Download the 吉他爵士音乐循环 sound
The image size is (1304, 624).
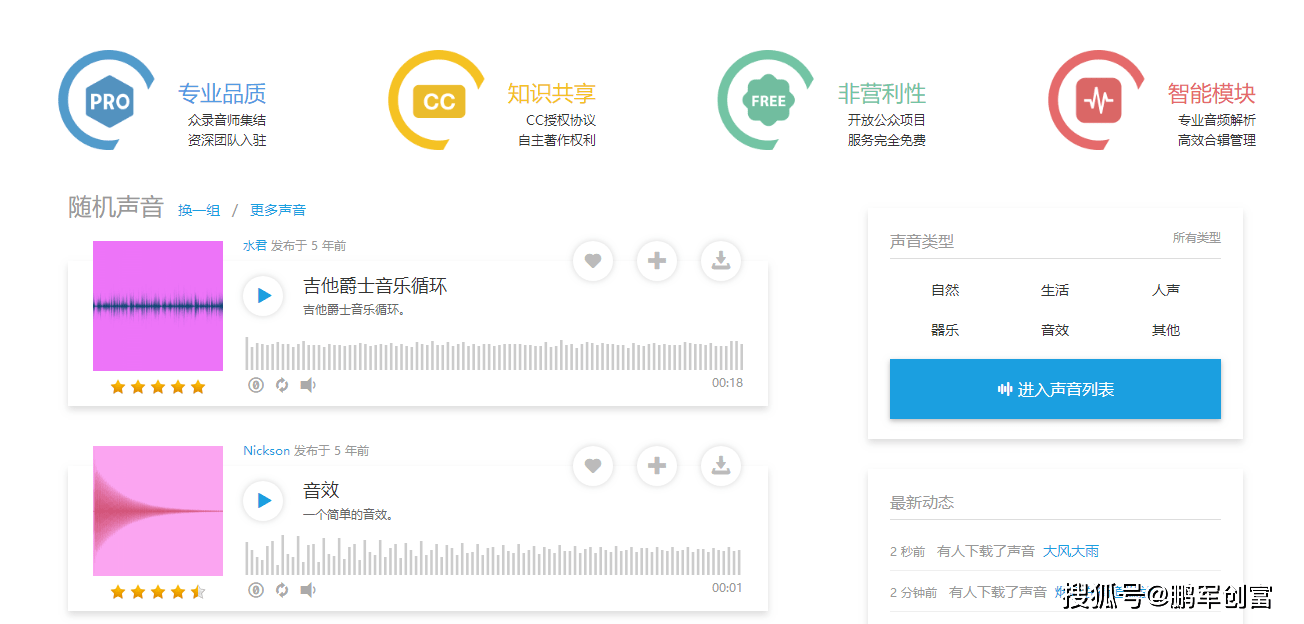click(721, 261)
